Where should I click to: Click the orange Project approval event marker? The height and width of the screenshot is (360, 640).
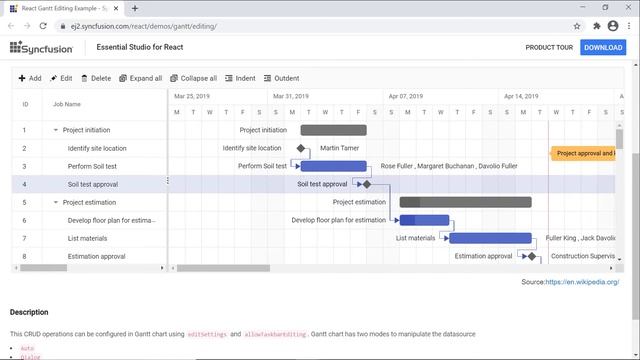(x=584, y=153)
